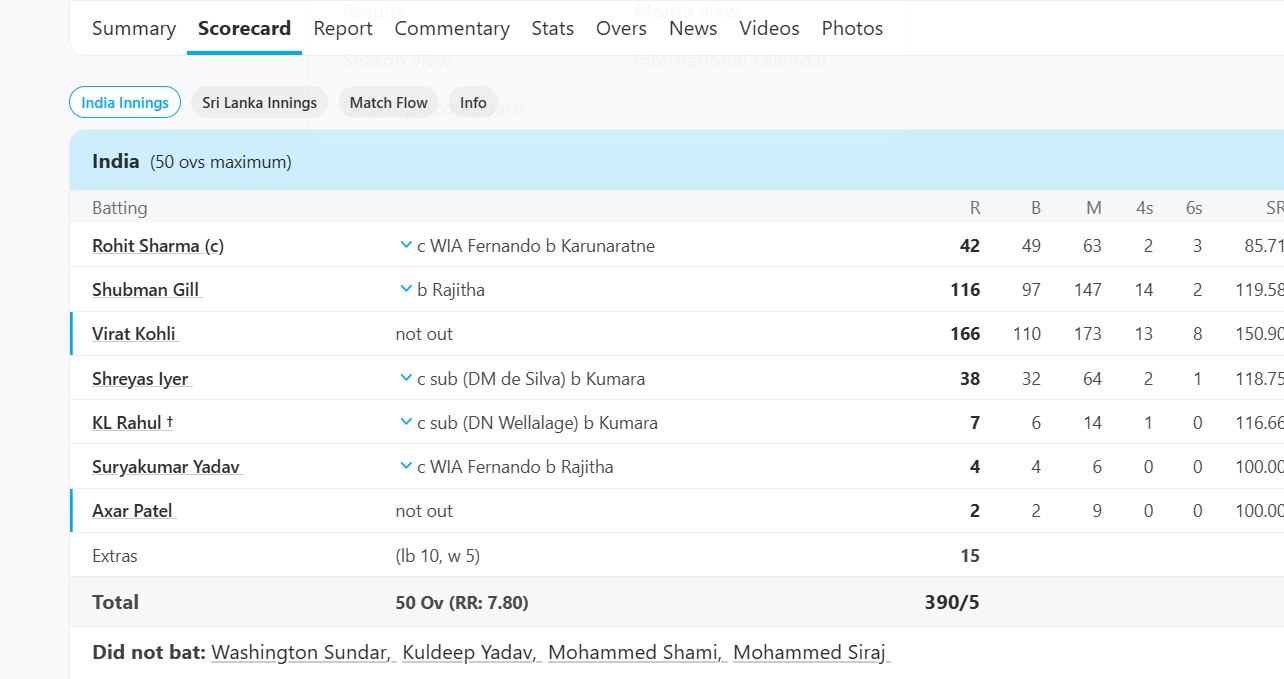Select the India Innings pill
This screenshot has height=679, width=1284.
125,103
